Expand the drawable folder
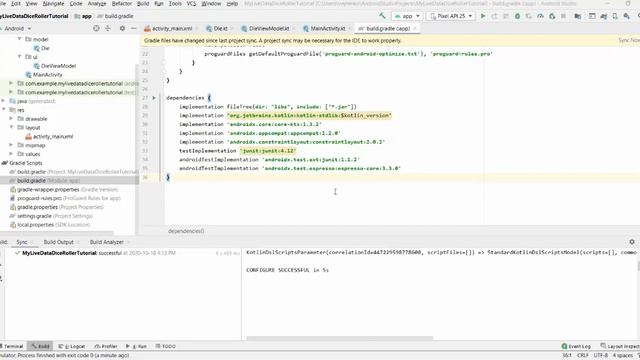Image resolution: width=640 pixels, height=360 pixels. coord(11,119)
